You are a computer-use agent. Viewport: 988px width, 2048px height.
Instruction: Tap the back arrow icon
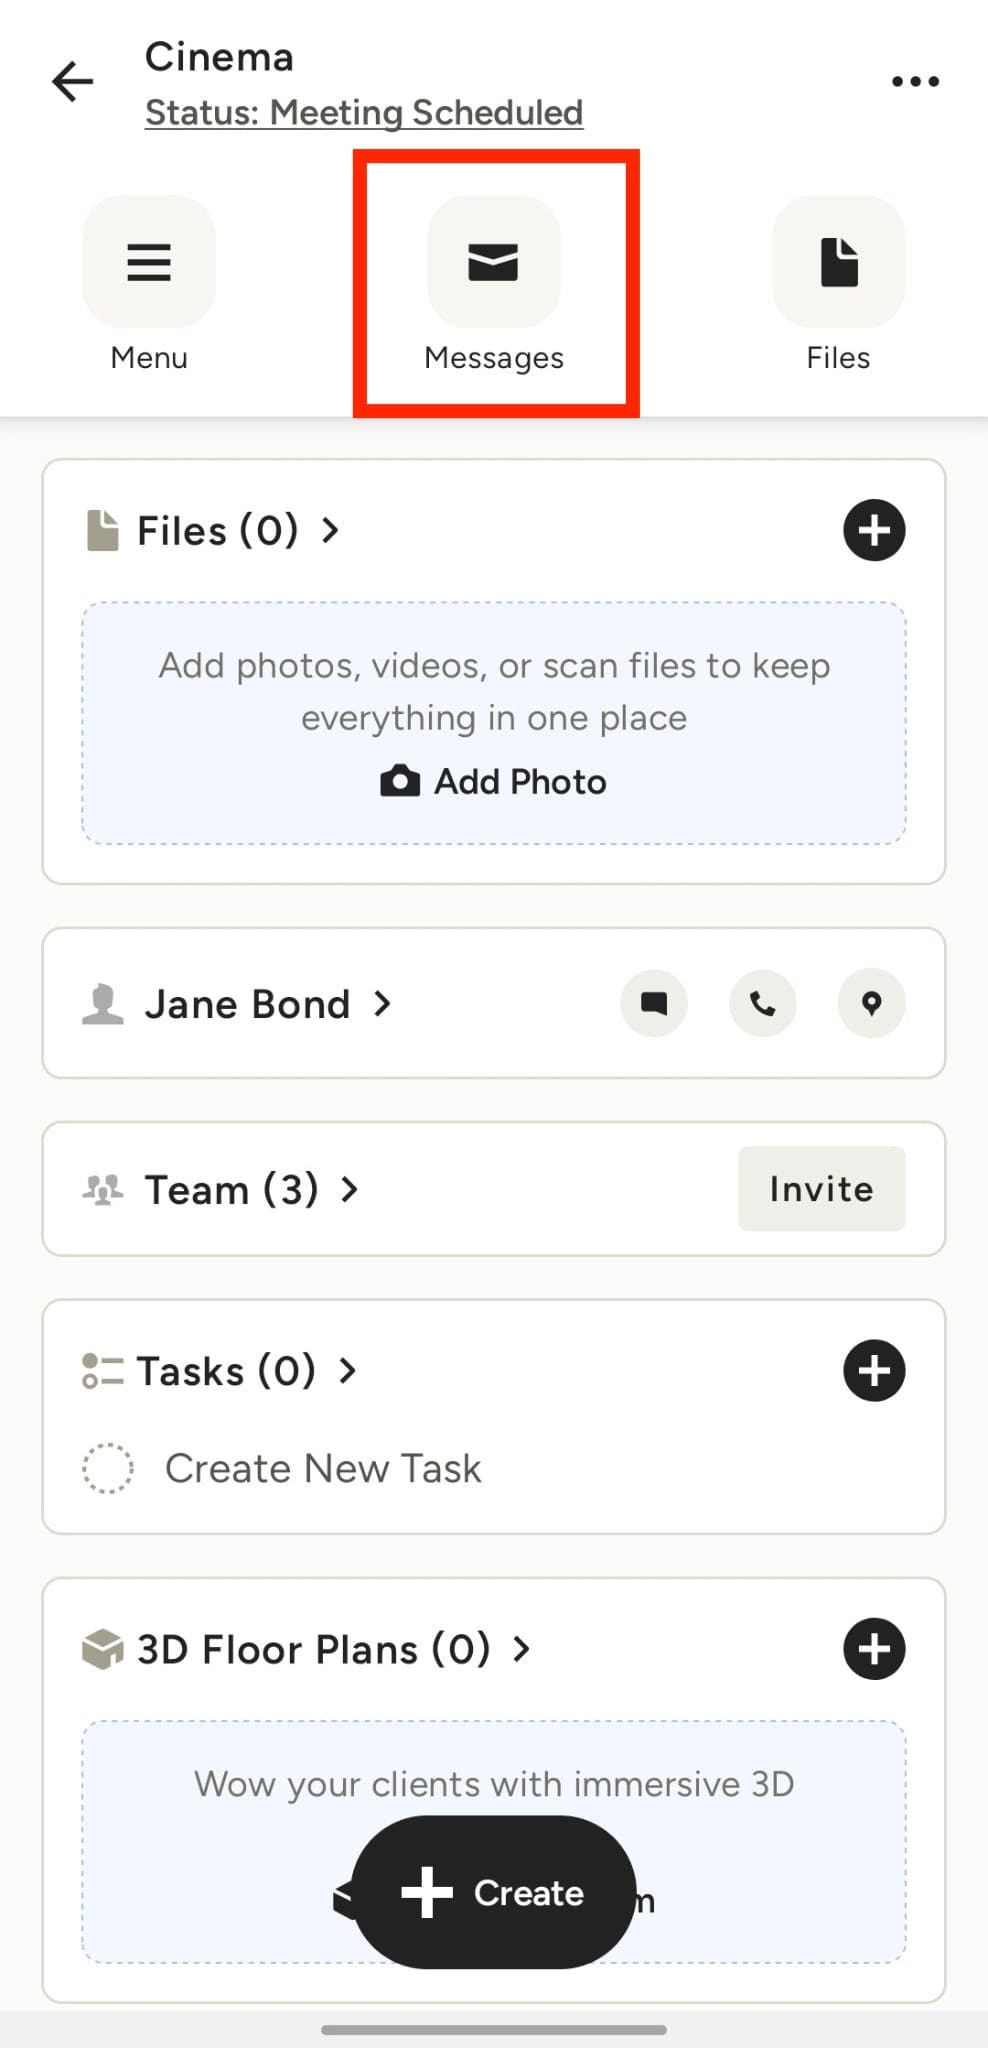point(73,81)
